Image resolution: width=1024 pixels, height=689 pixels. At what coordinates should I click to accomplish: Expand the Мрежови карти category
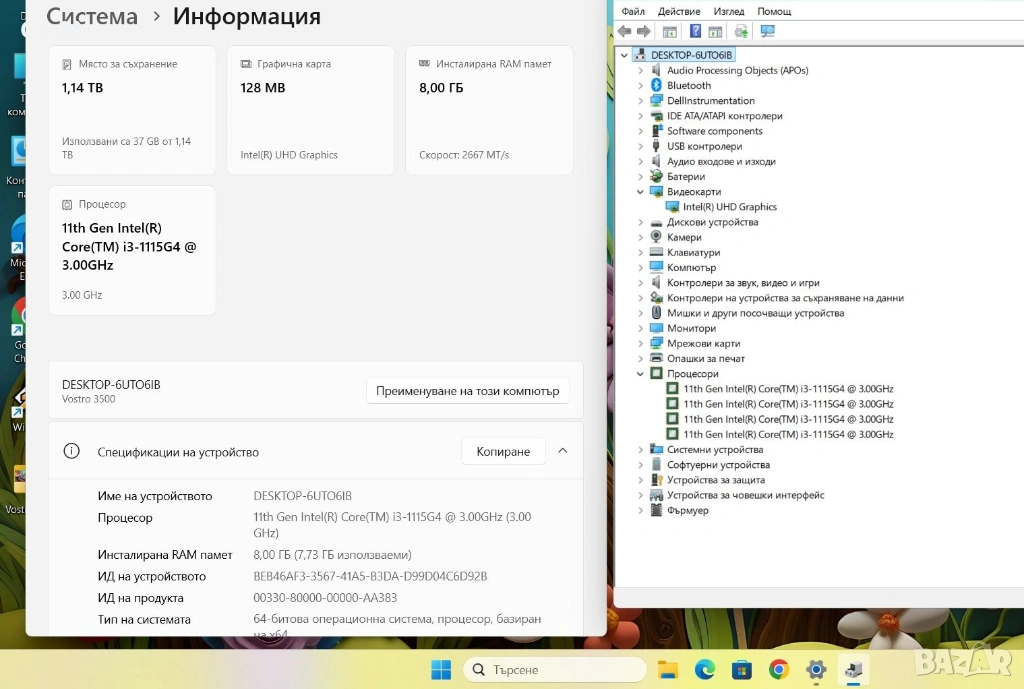point(641,344)
